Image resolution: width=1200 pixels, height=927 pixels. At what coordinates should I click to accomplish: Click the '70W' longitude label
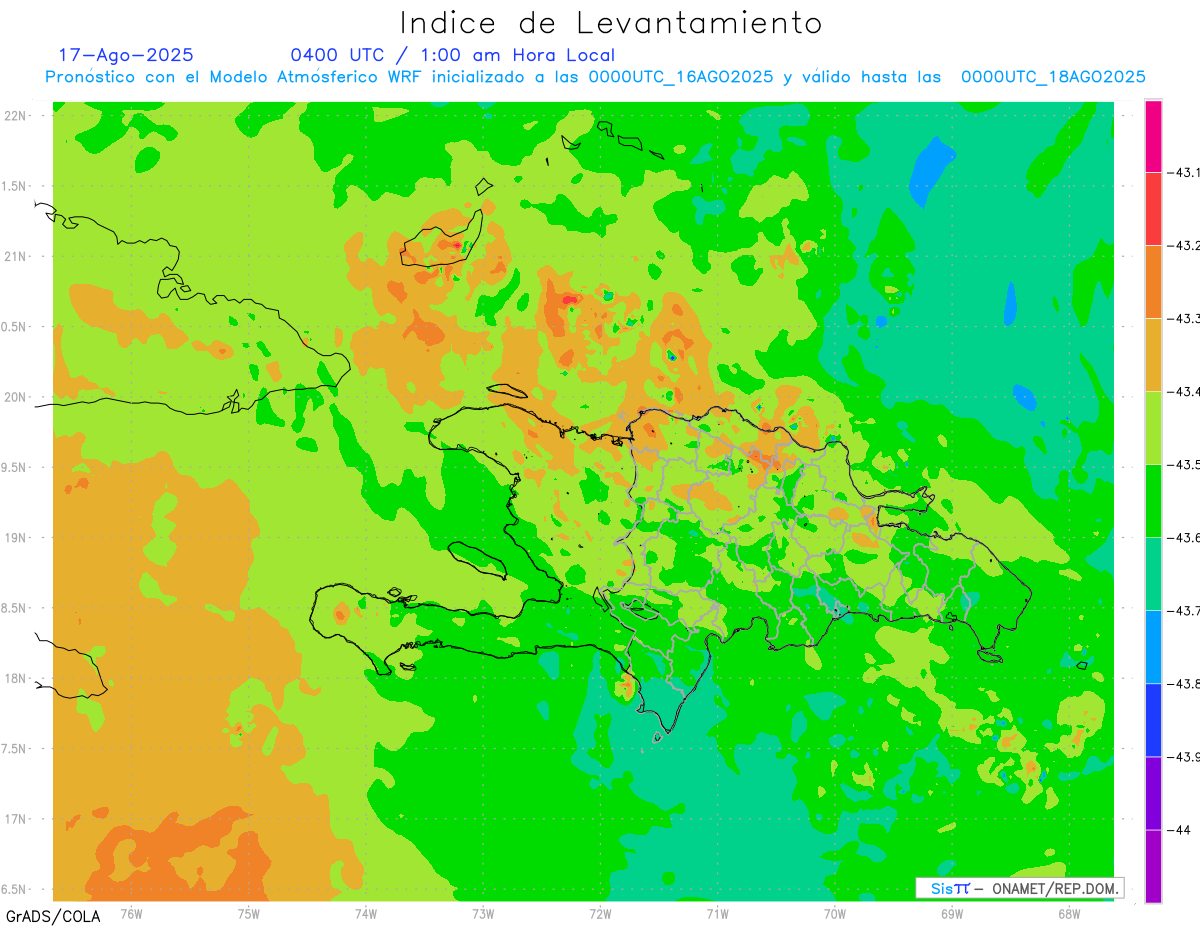[x=835, y=913]
